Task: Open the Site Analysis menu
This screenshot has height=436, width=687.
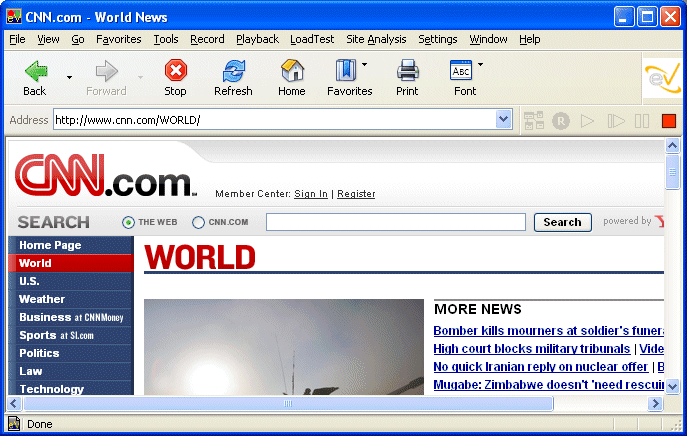Action: click(376, 39)
